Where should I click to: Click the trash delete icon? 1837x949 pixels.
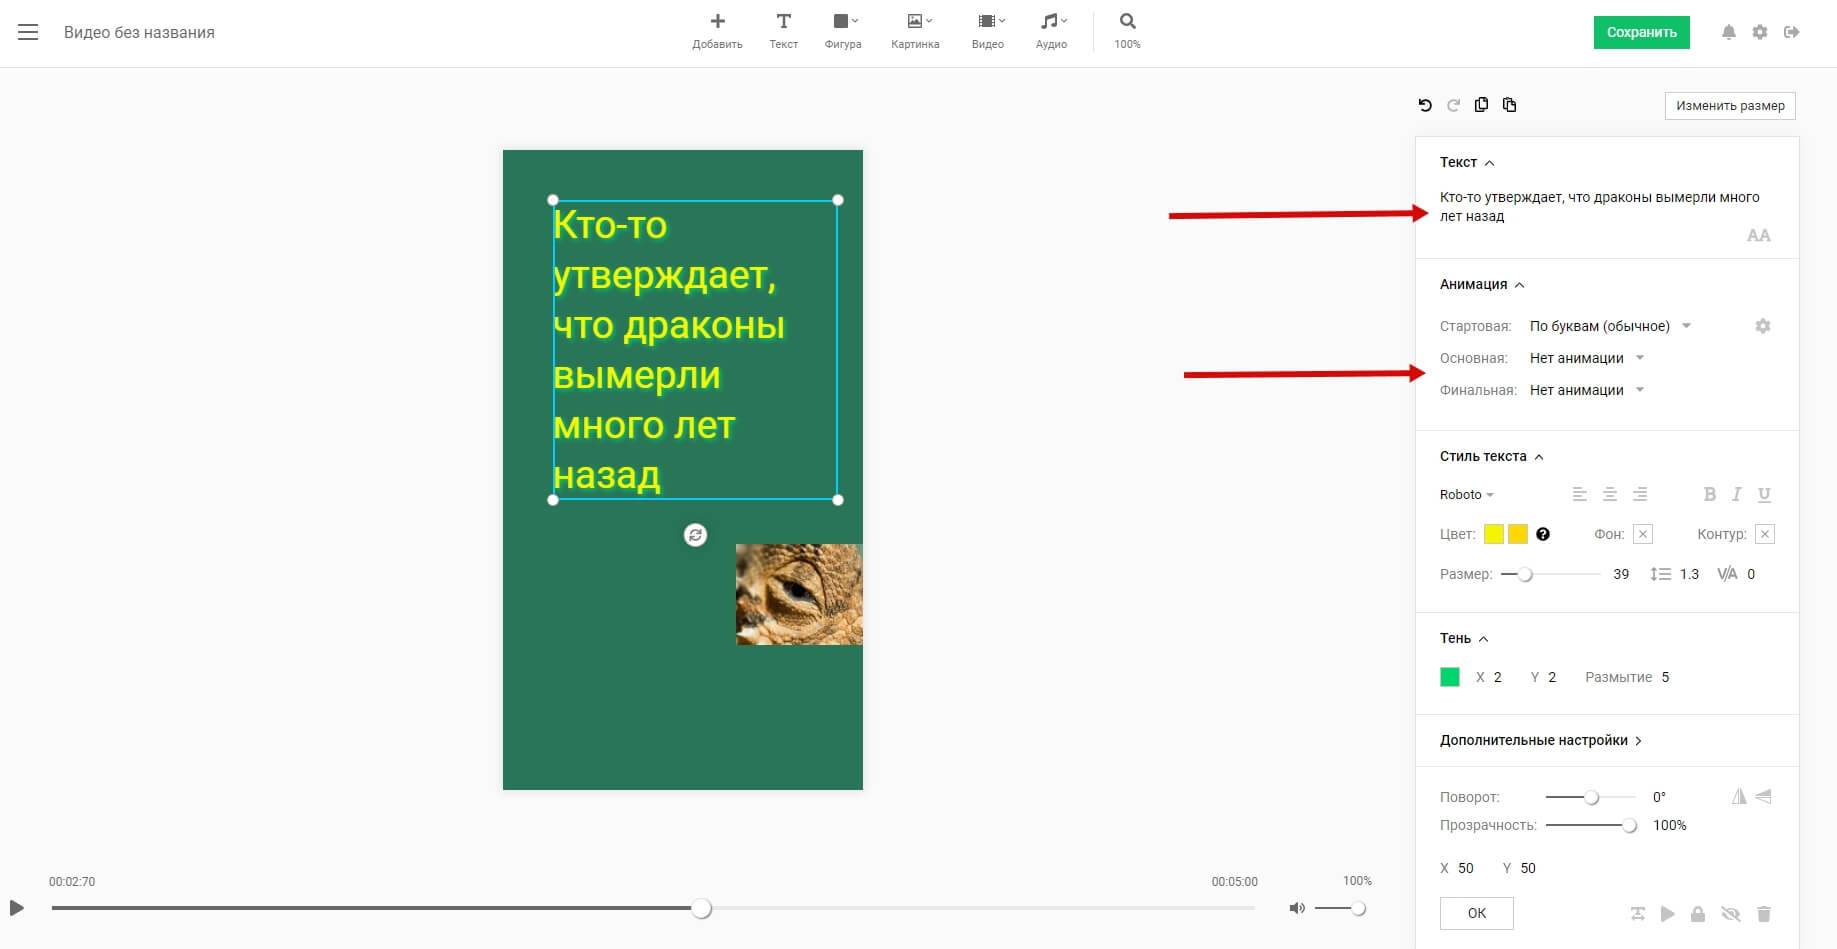coord(1764,914)
